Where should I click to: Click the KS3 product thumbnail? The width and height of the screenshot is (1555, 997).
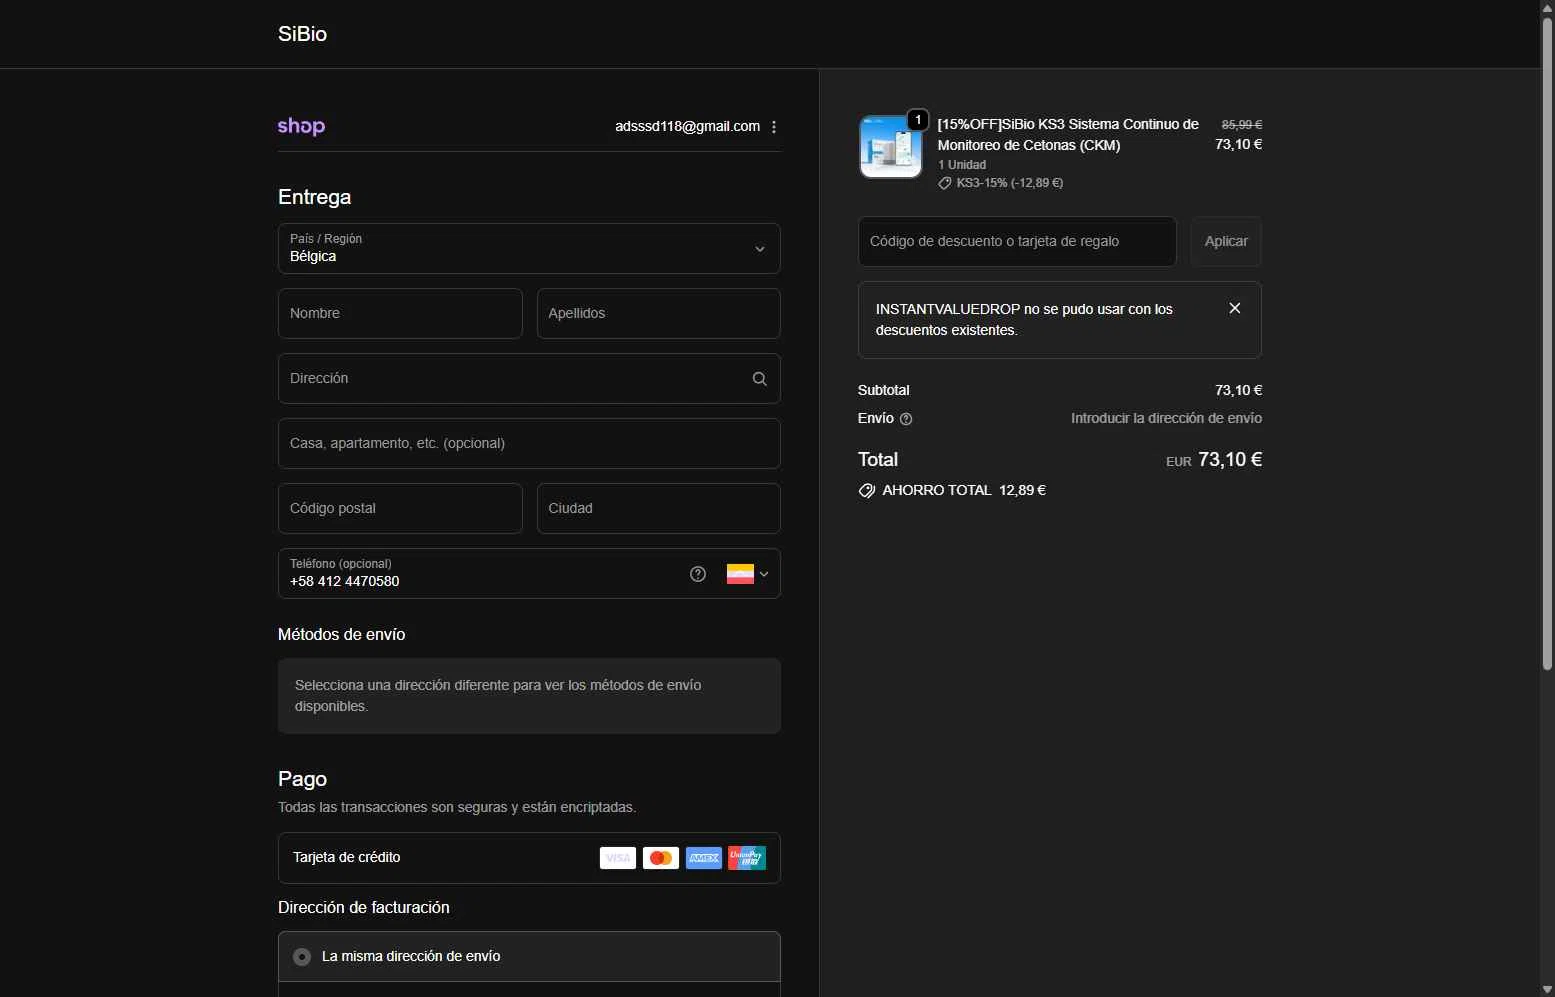[x=891, y=147]
